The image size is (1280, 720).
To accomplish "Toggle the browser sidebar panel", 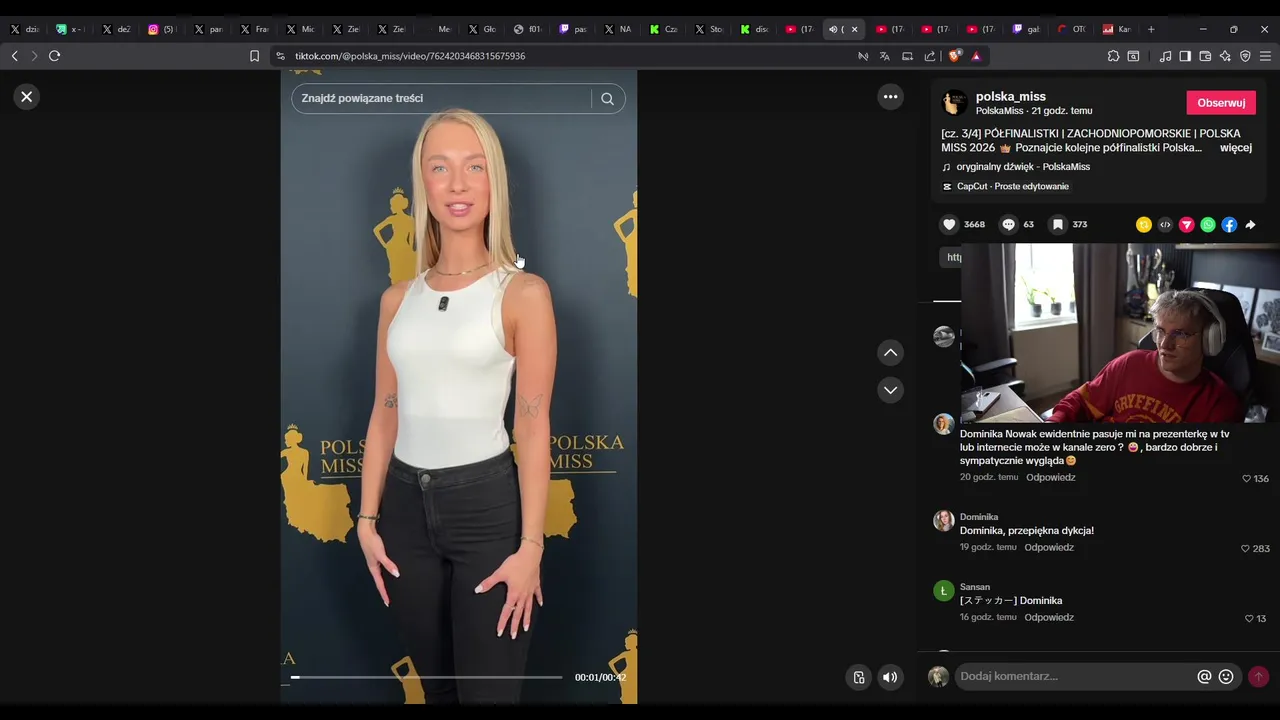I will (x=1185, y=56).
